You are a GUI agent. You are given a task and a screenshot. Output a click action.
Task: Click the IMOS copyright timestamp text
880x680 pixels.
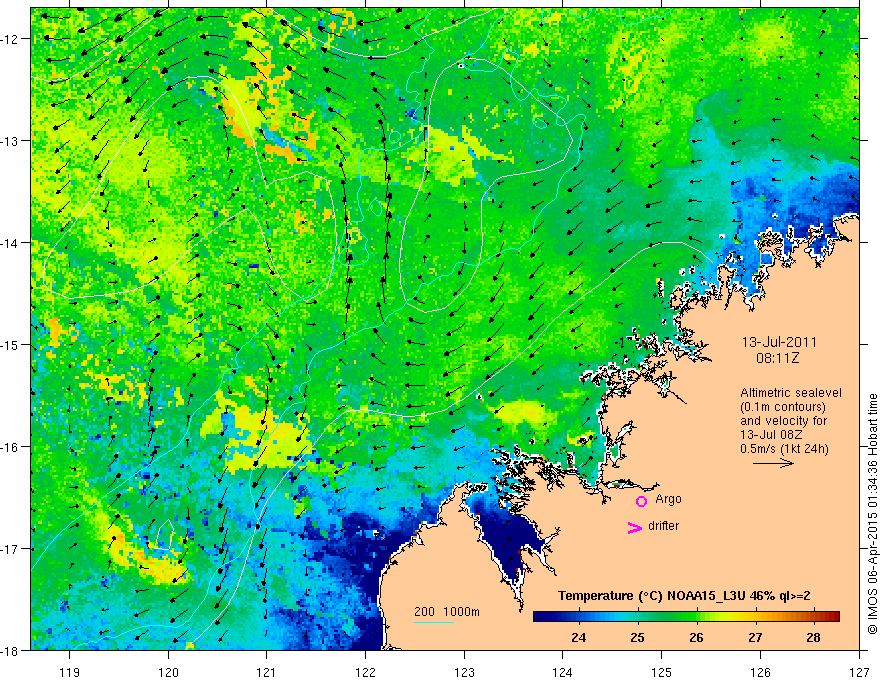click(x=872, y=514)
